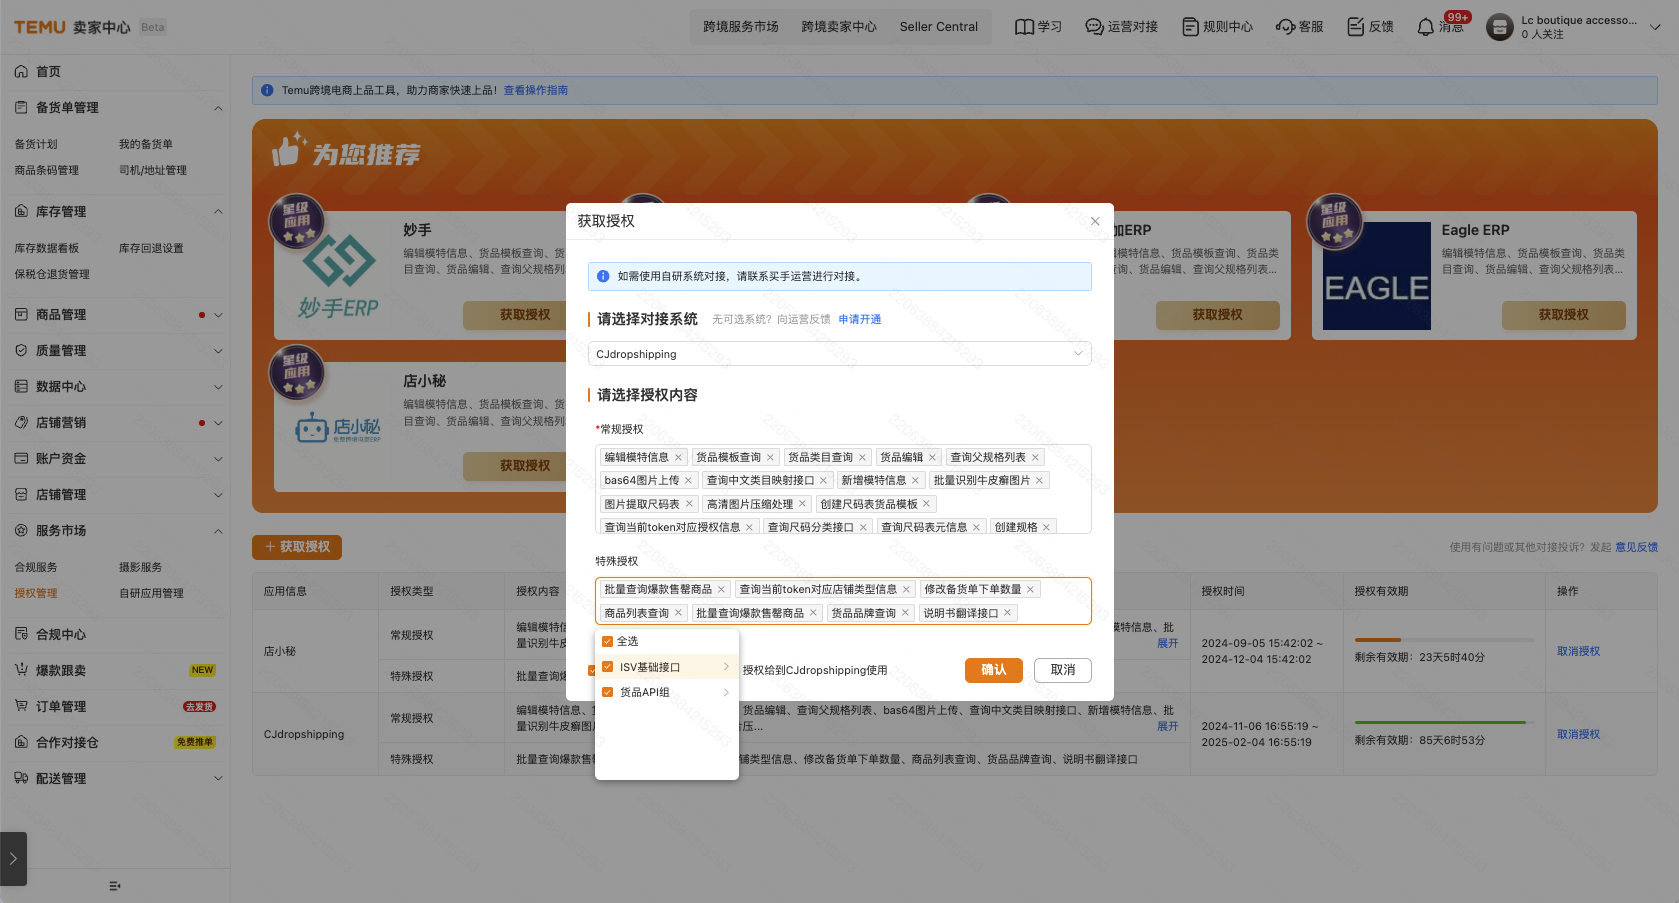Collapse the 库存管理 sidebar section

218,212
